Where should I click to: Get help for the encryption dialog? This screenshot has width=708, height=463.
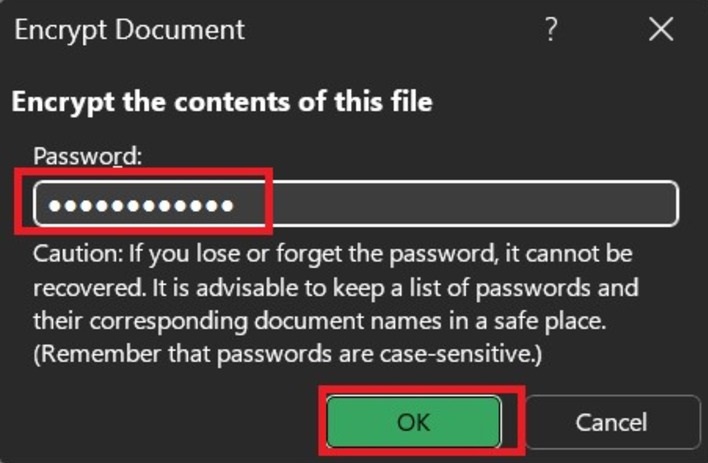coord(551,29)
